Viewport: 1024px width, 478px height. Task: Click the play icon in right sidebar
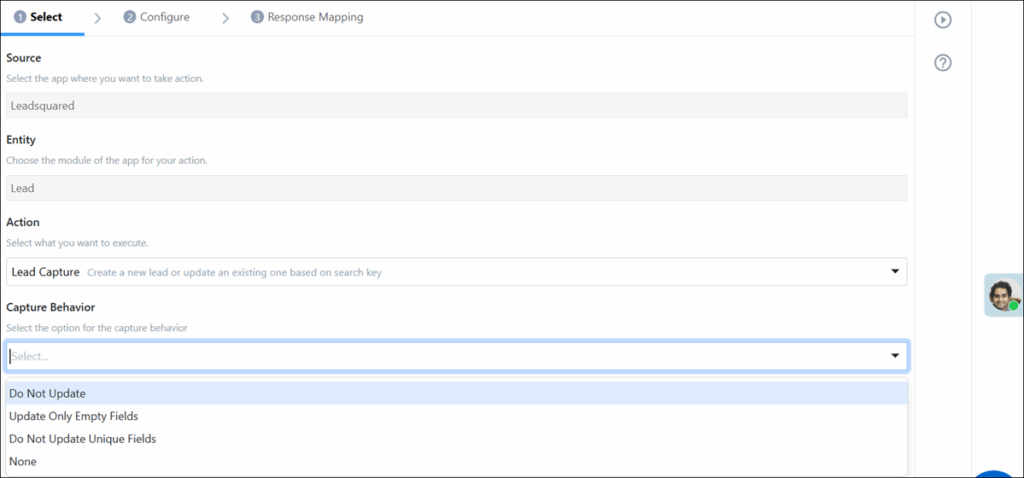point(942,20)
